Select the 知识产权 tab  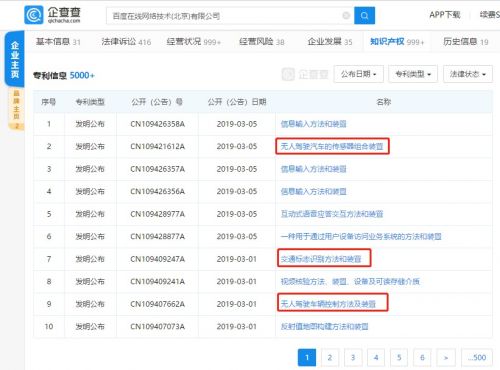coord(397,42)
